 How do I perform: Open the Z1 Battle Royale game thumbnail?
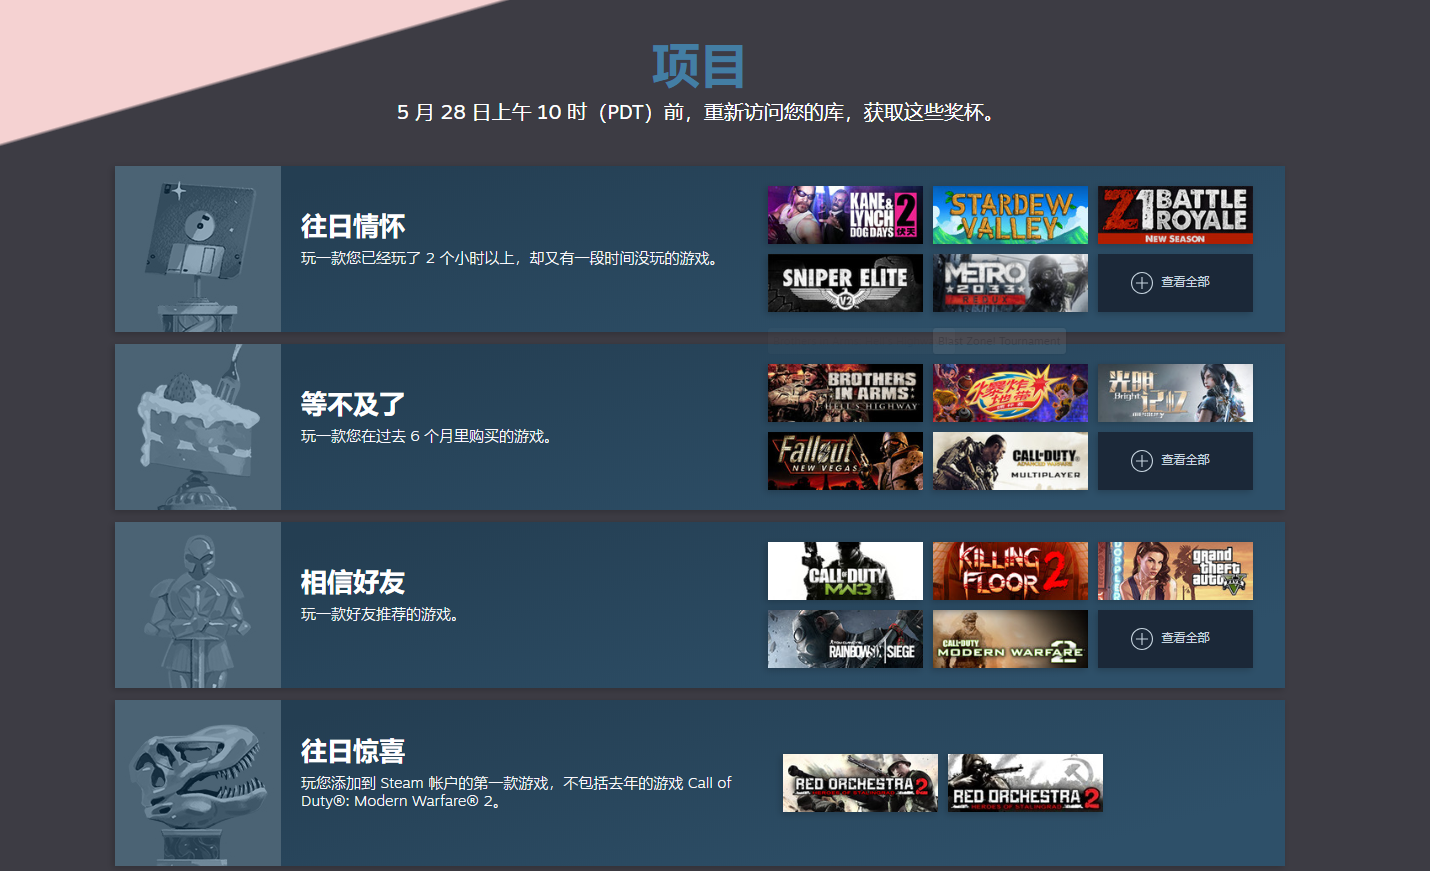tap(1175, 215)
